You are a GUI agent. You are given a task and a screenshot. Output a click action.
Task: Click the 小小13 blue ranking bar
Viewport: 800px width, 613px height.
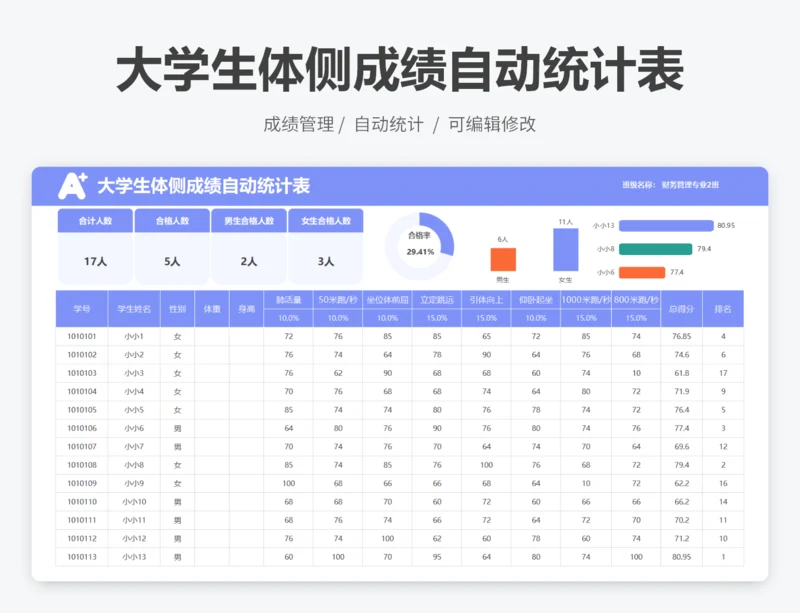tap(666, 226)
